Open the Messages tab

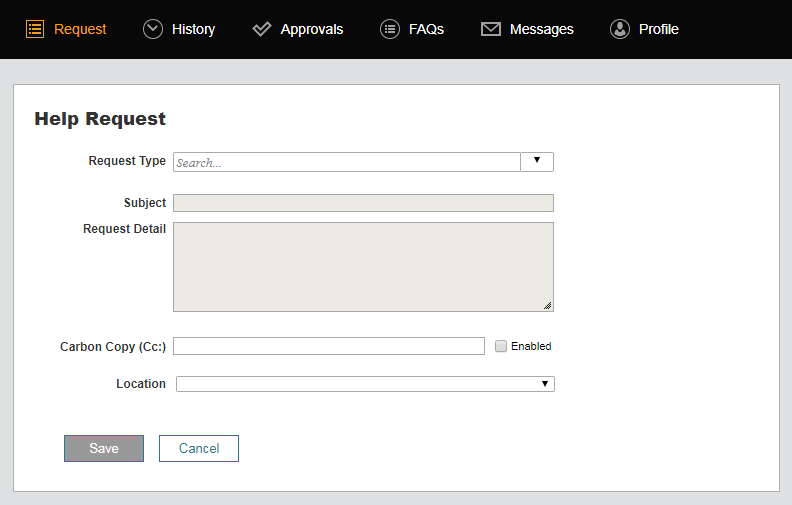tap(541, 29)
